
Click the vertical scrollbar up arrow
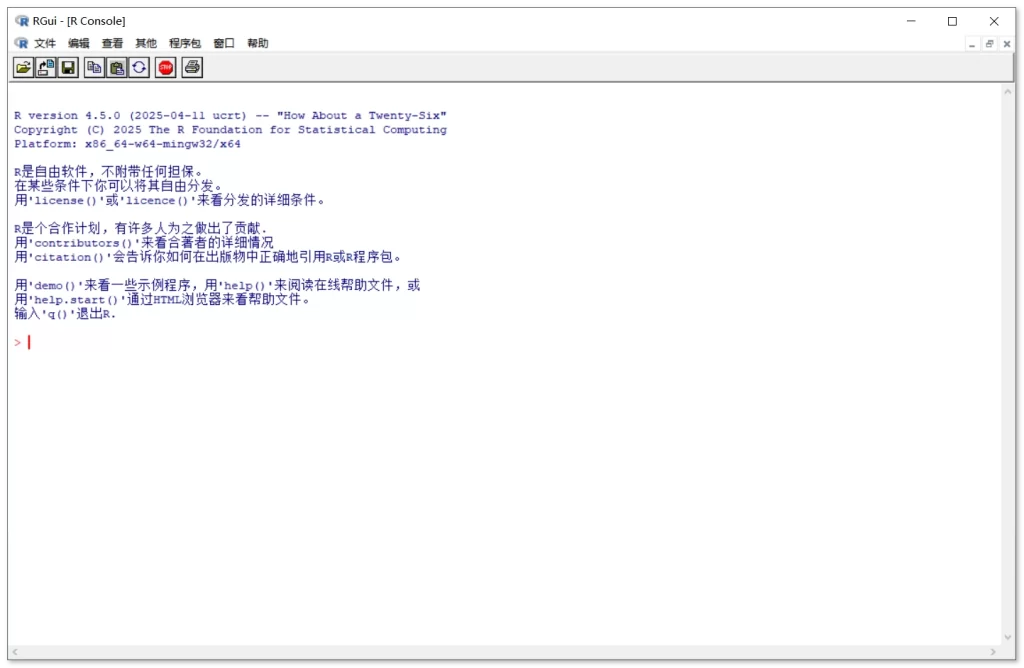pos(1008,91)
